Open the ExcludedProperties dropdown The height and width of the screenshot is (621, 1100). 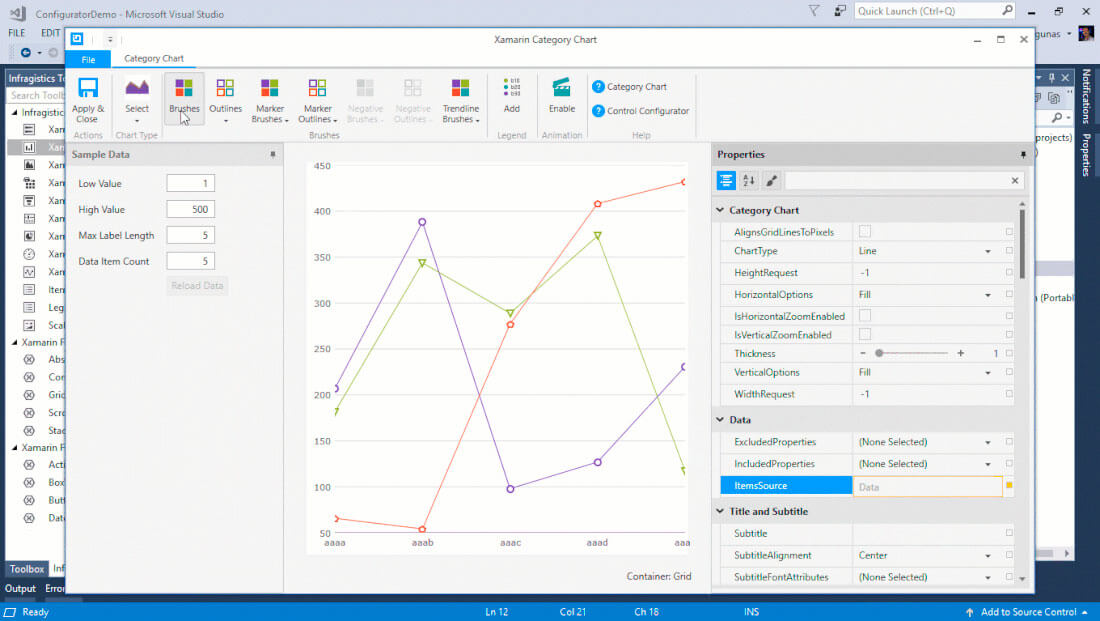point(987,442)
